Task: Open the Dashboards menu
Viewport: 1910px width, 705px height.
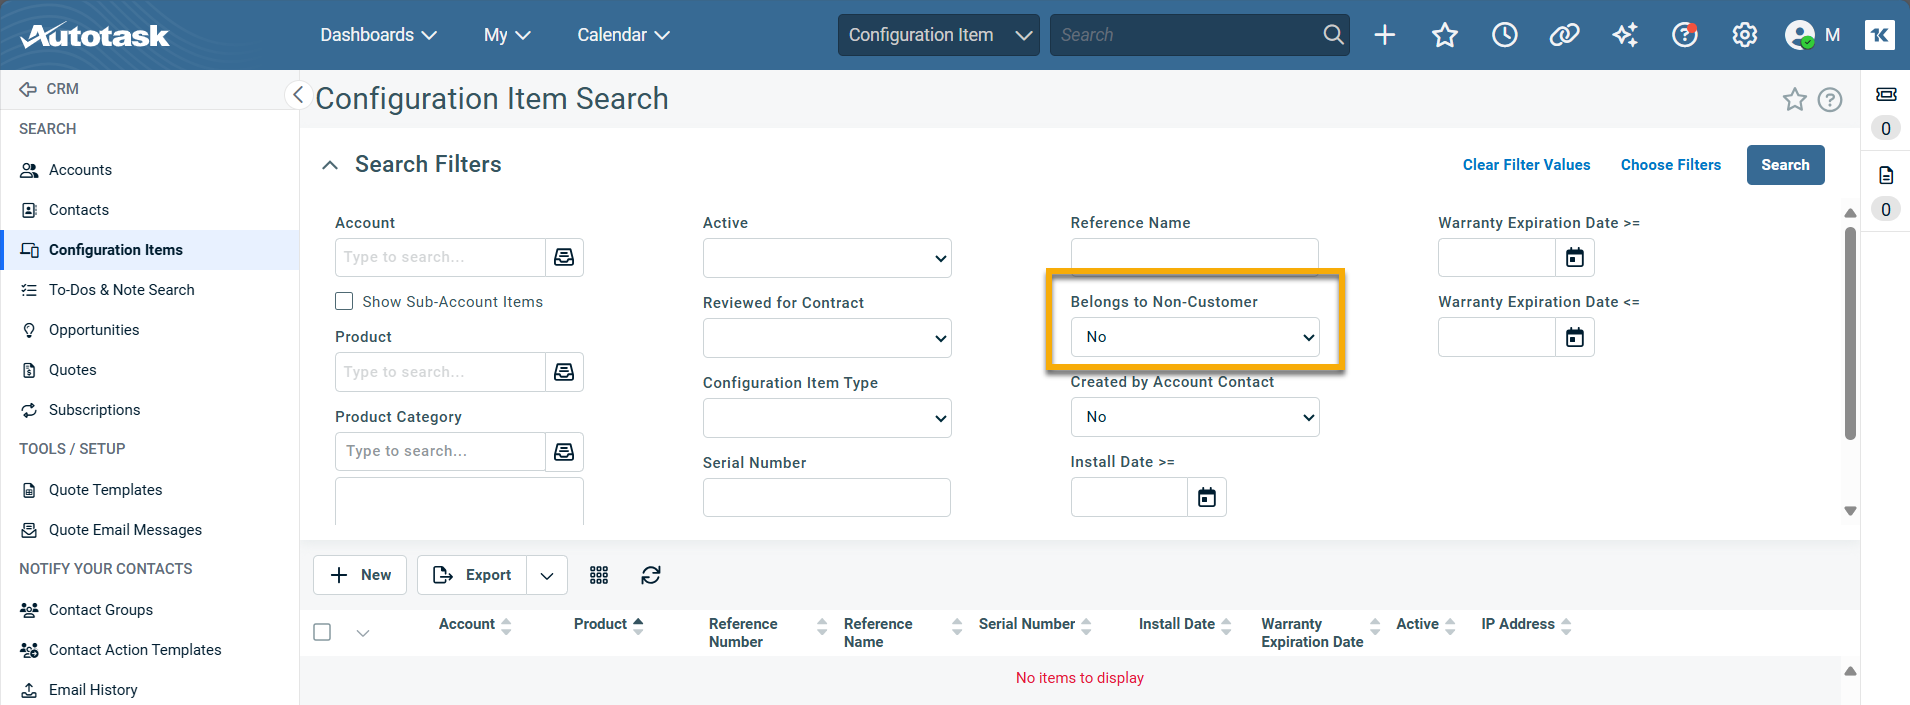Action: tap(378, 35)
